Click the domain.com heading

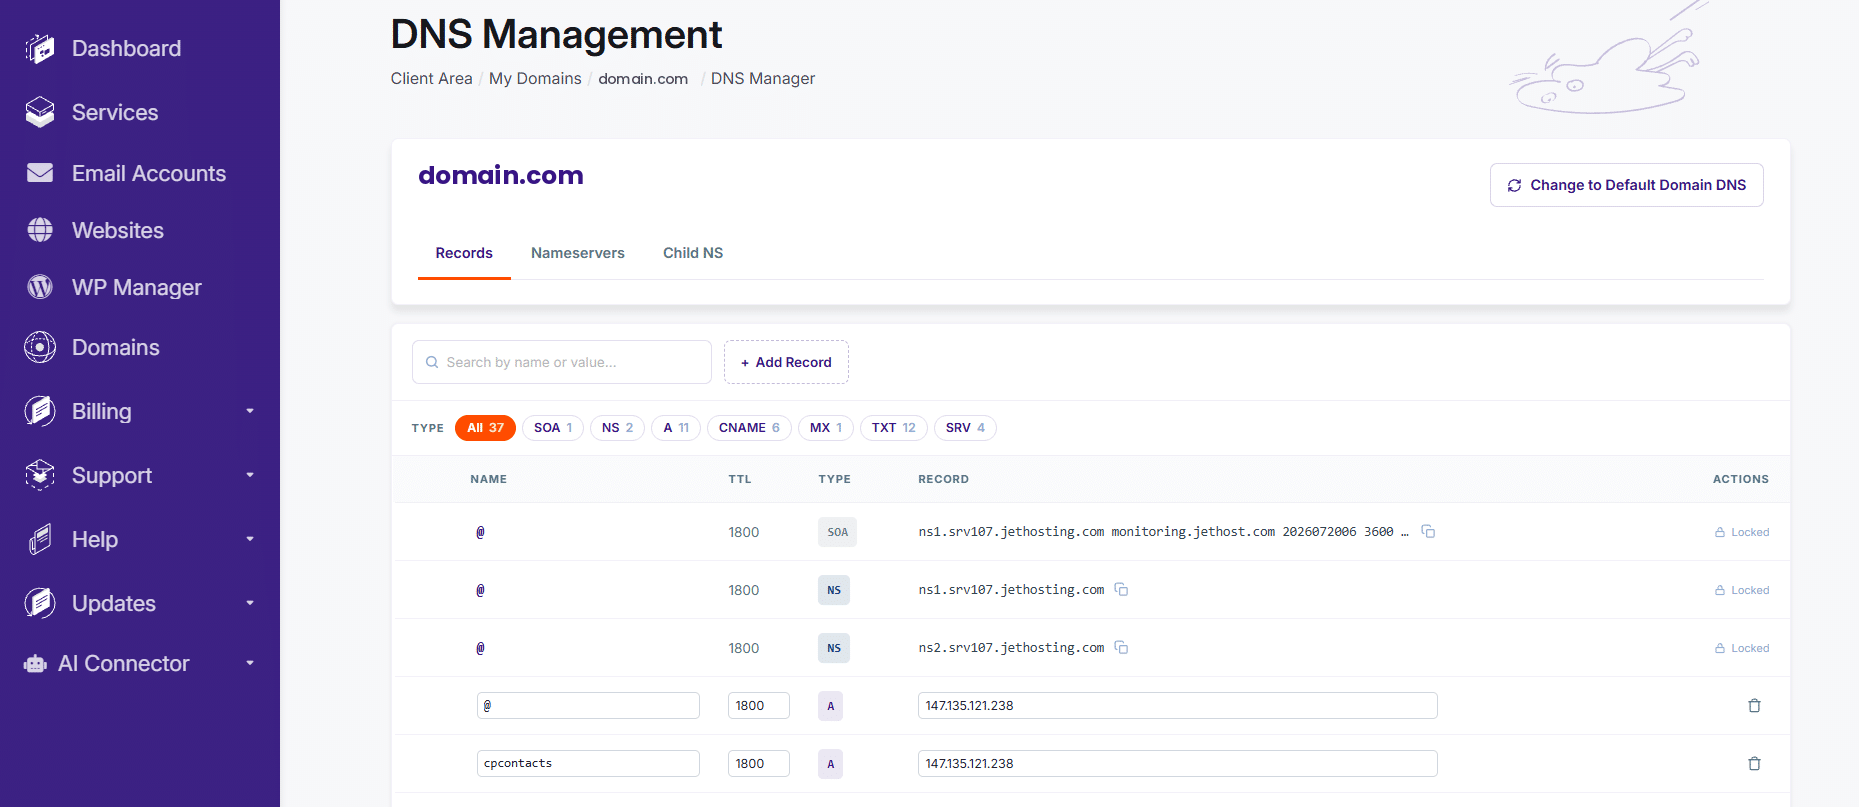coord(500,175)
